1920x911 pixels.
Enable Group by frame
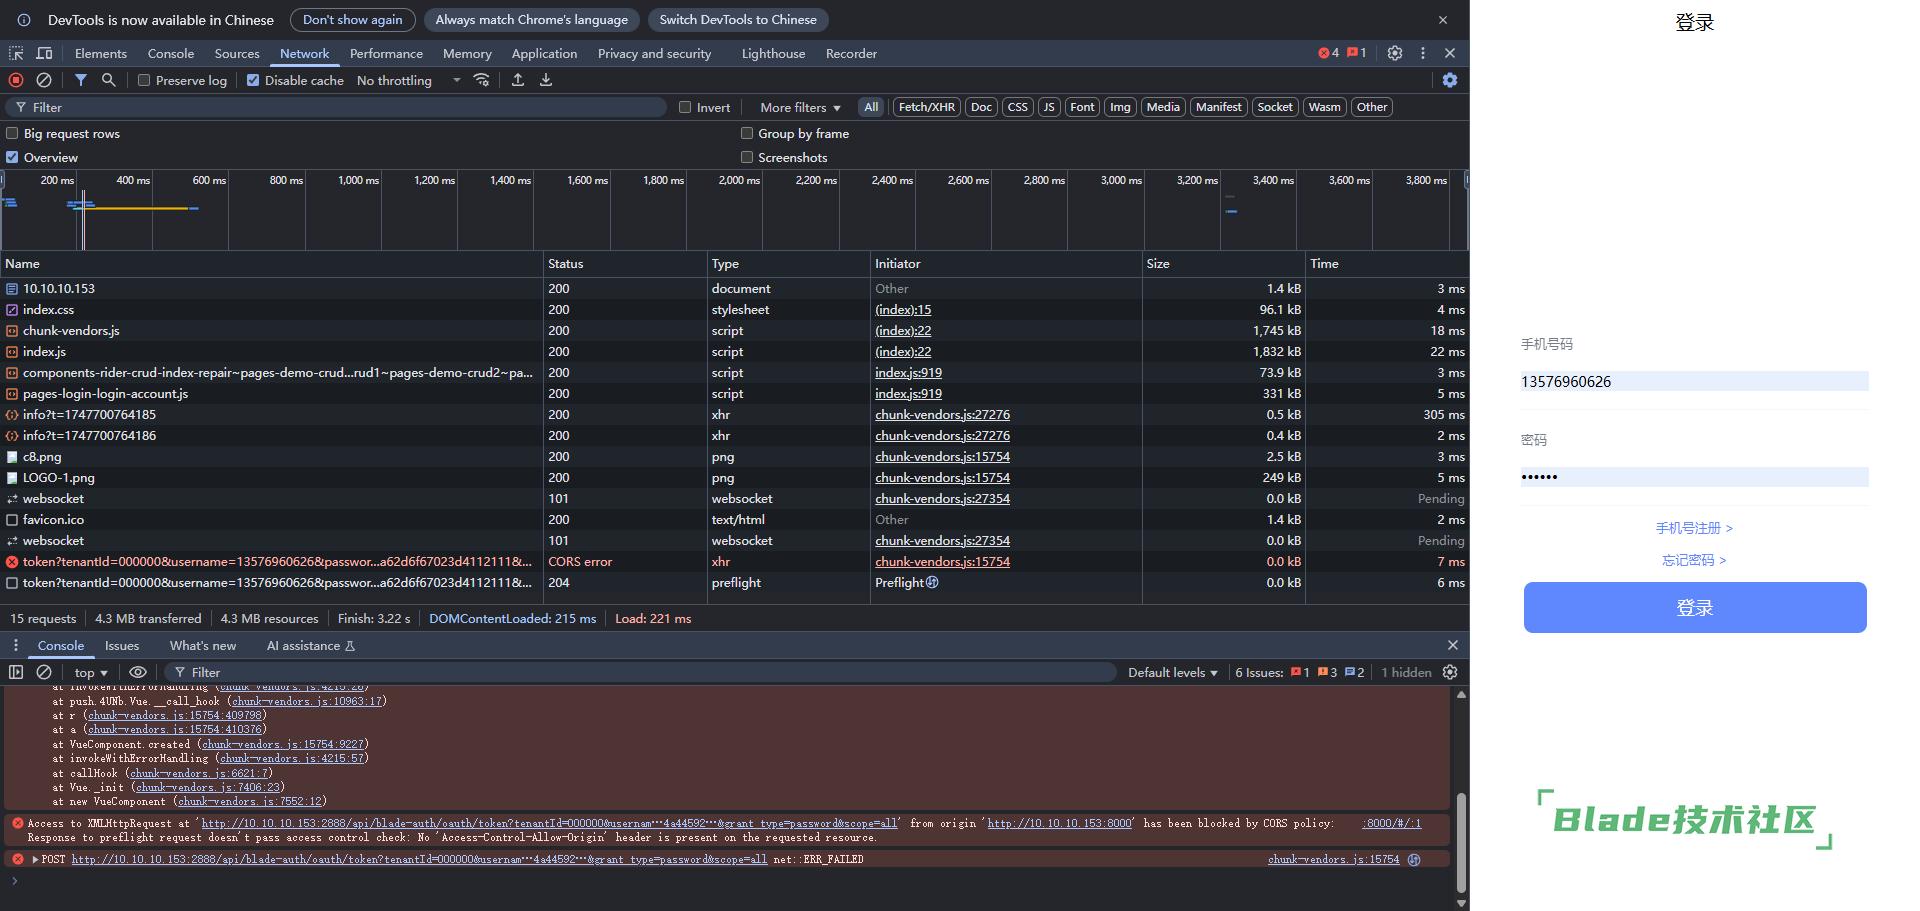[x=747, y=133]
